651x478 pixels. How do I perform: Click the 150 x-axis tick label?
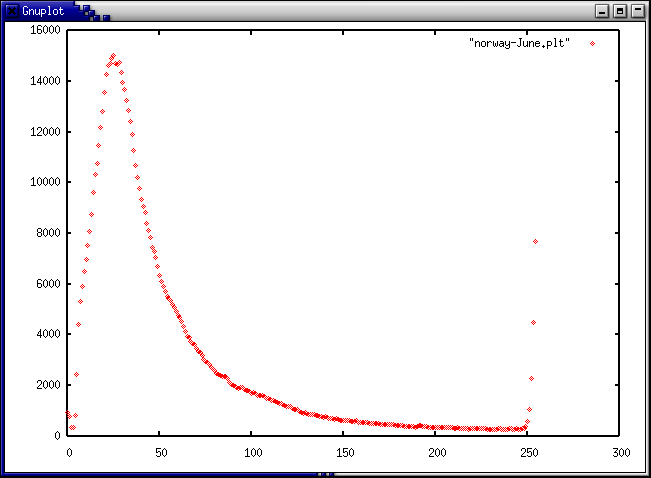[x=344, y=452]
